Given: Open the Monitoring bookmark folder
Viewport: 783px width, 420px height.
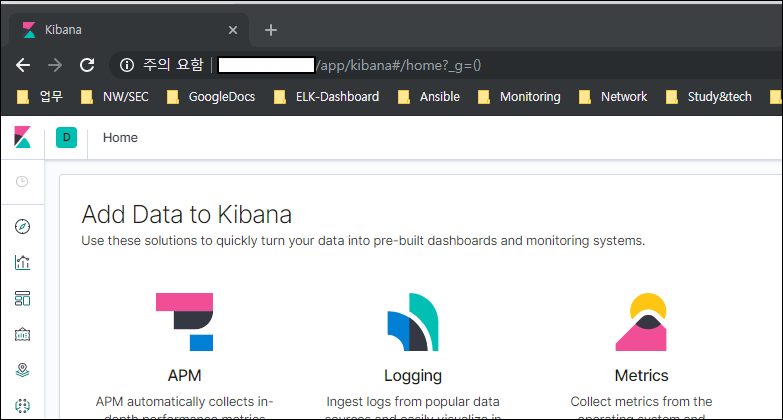Looking at the screenshot, I should (x=519, y=96).
